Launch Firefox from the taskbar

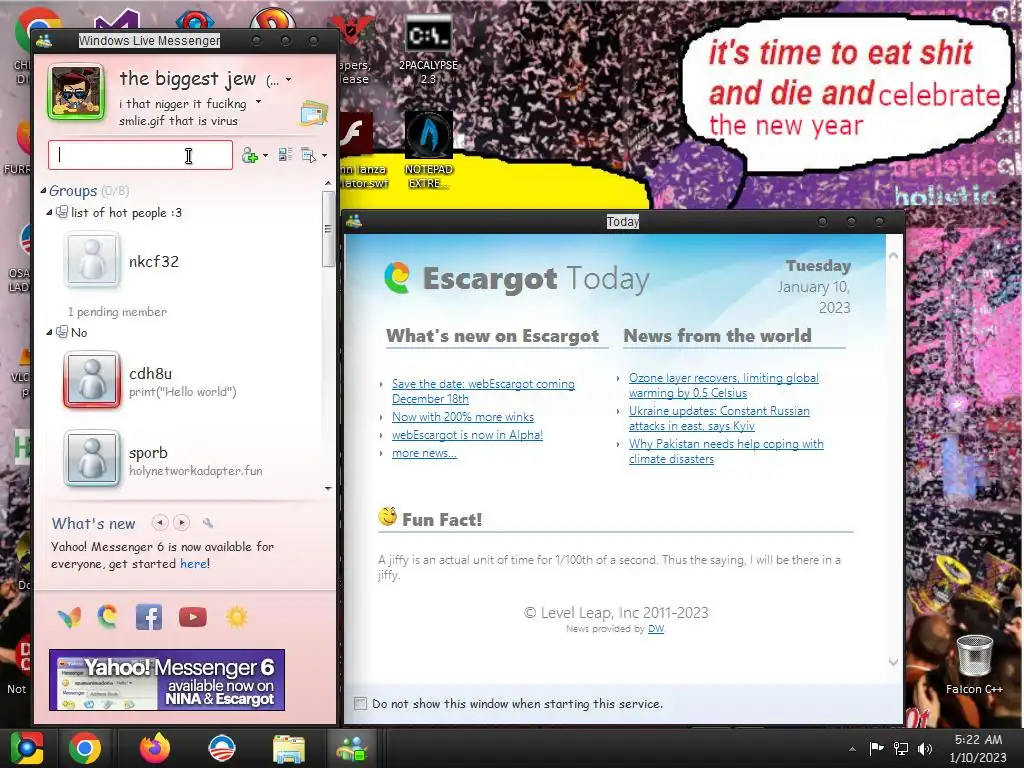pos(155,748)
